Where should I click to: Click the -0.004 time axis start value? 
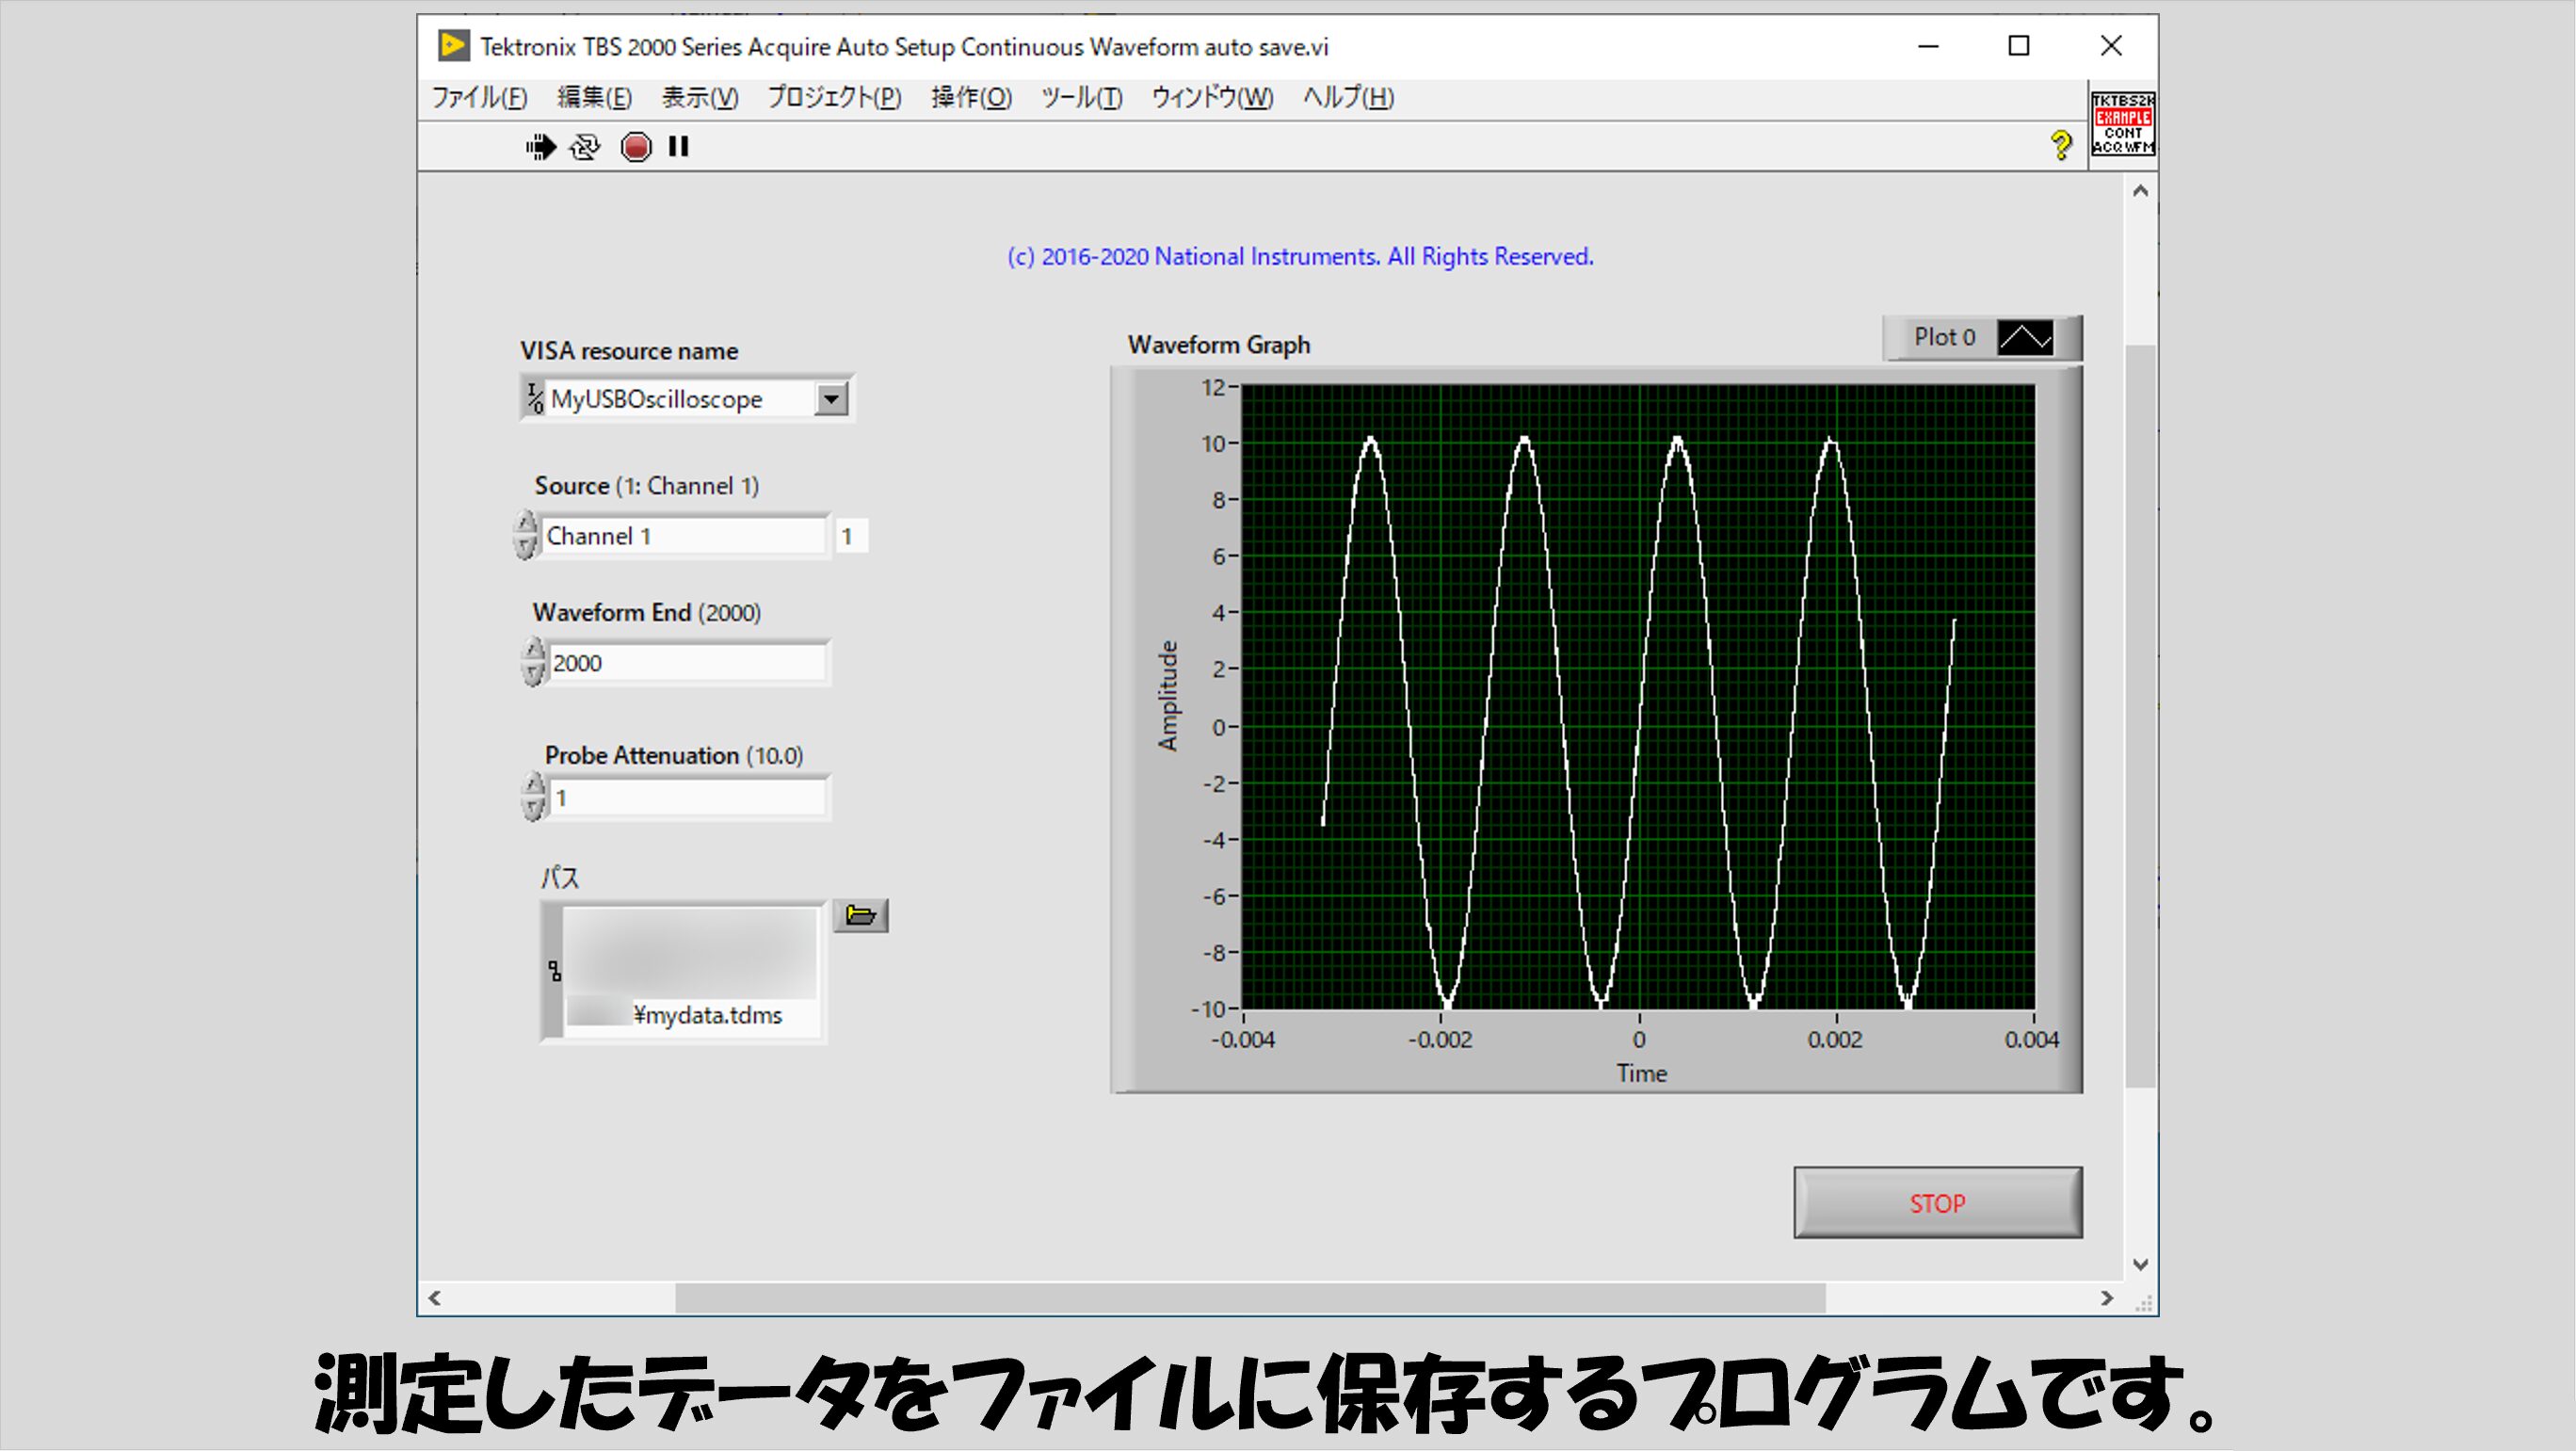click(1243, 1040)
